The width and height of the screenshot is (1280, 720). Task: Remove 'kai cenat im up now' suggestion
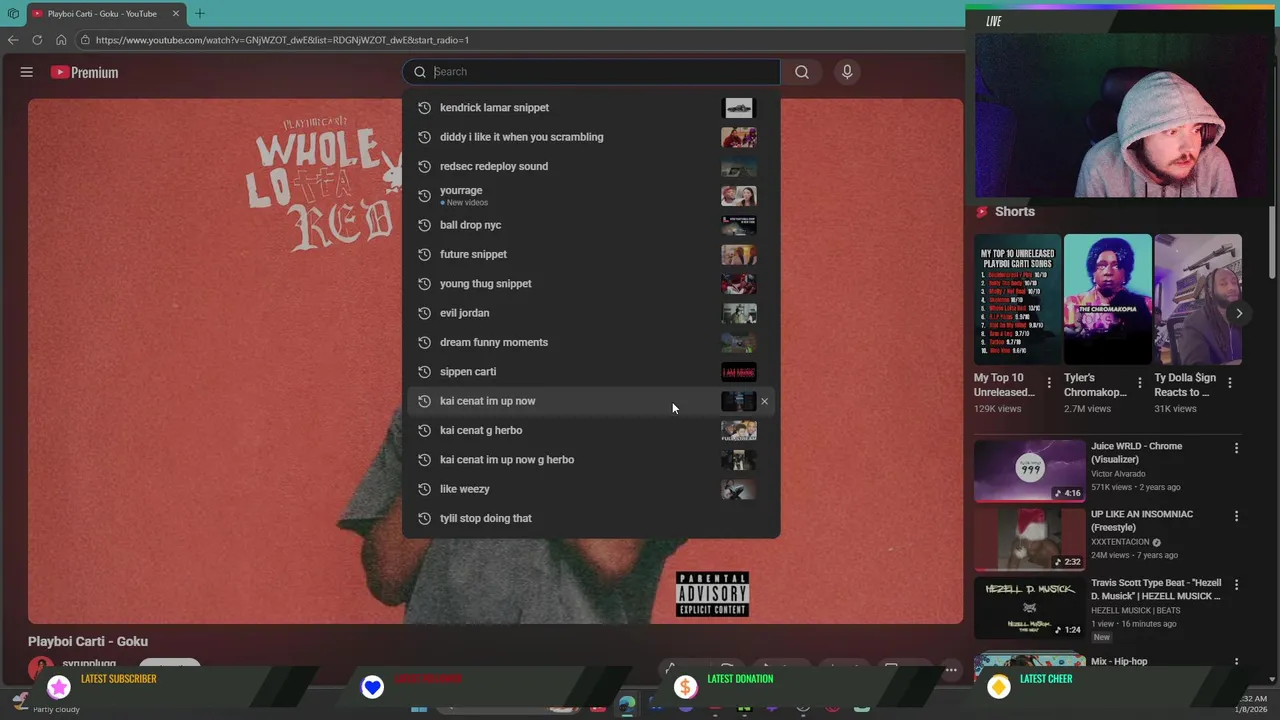pos(764,401)
